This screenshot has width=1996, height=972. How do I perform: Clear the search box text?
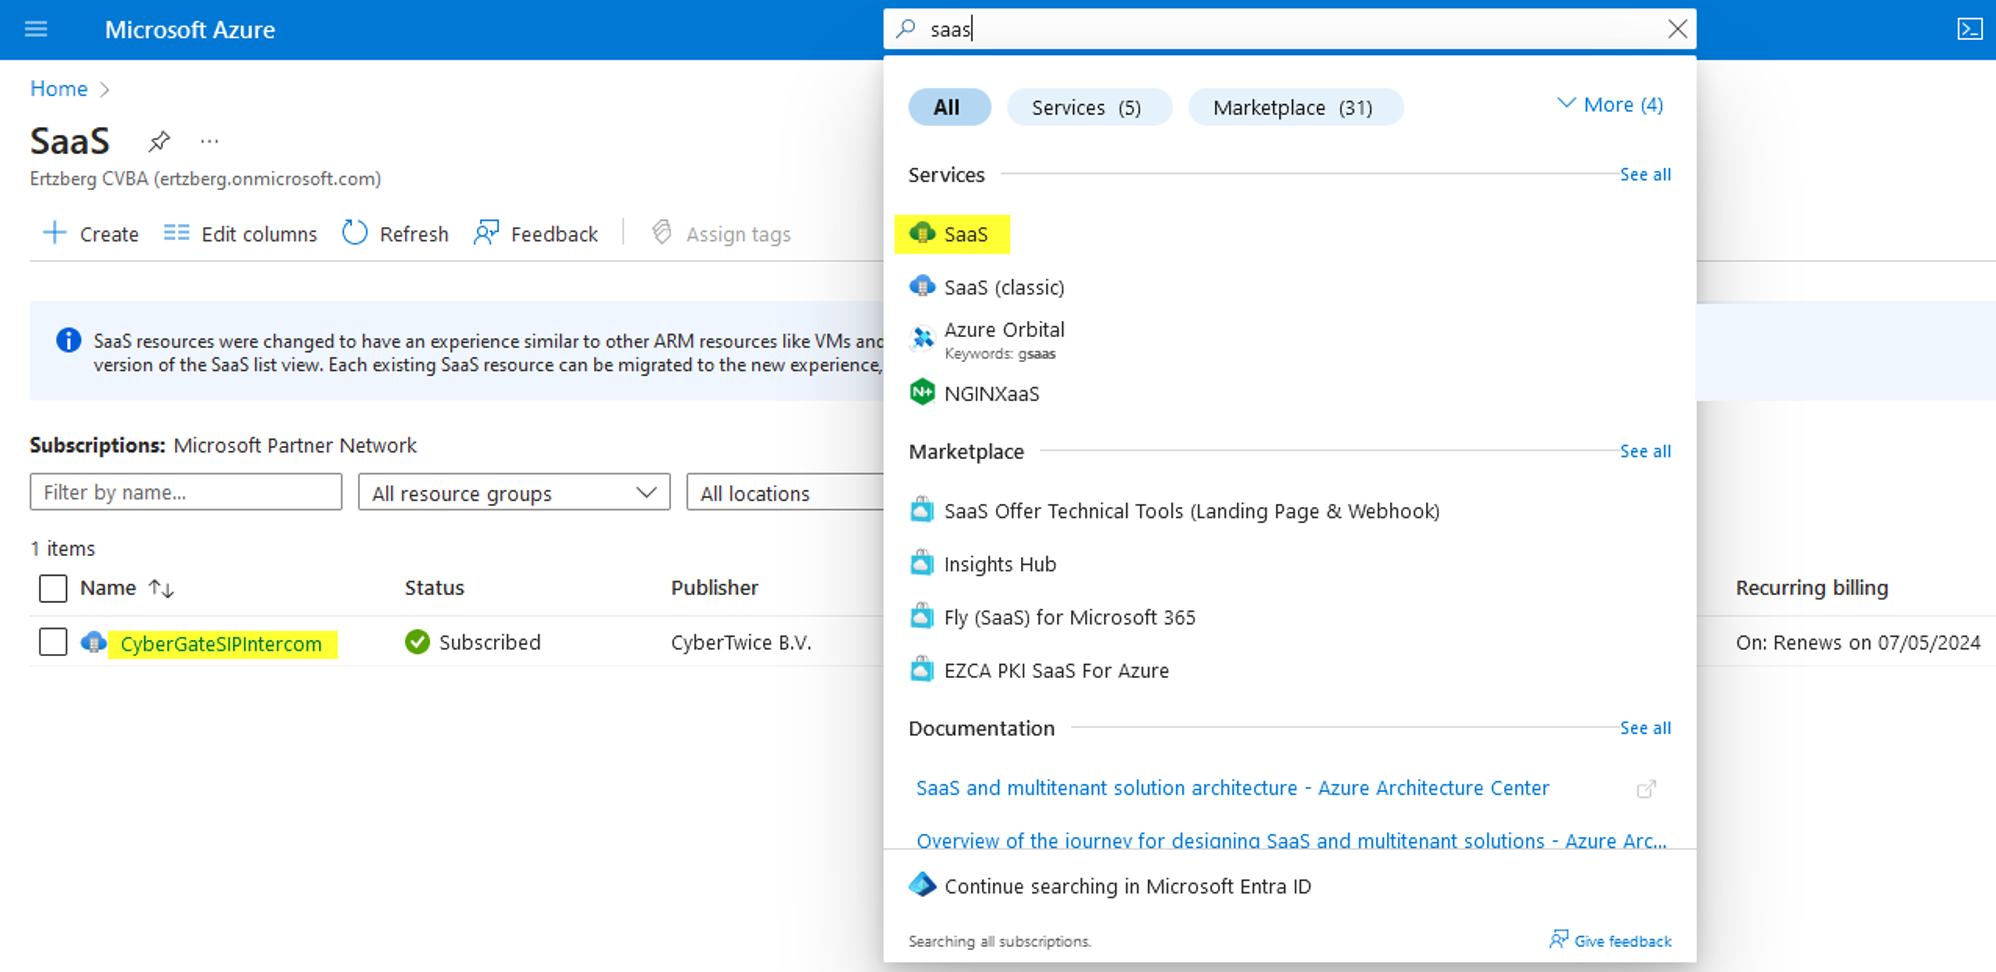1677,29
